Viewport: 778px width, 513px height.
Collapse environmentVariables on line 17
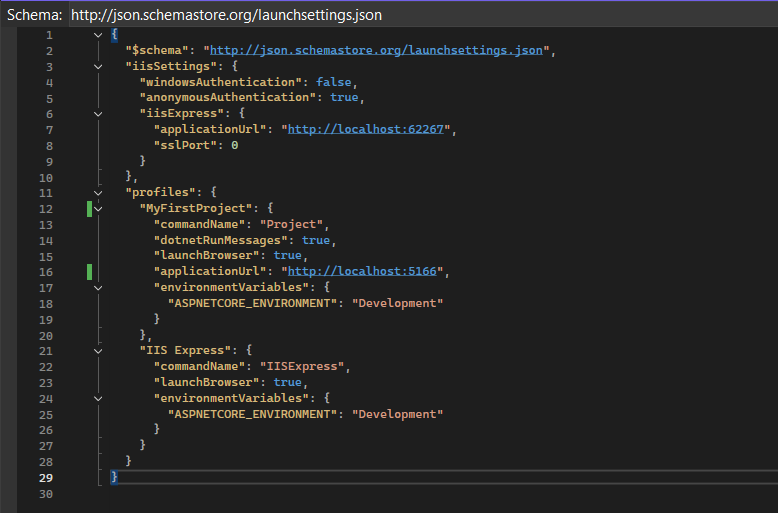tap(98, 288)
